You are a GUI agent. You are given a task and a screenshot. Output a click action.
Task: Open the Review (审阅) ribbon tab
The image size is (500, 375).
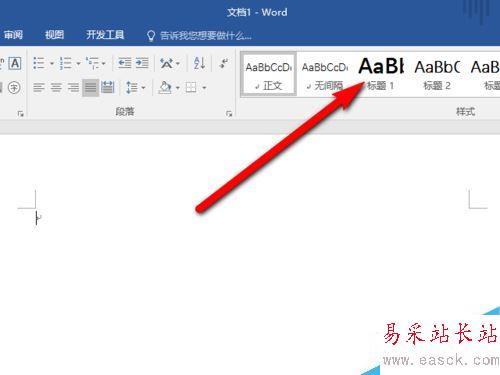pos(13,35)
